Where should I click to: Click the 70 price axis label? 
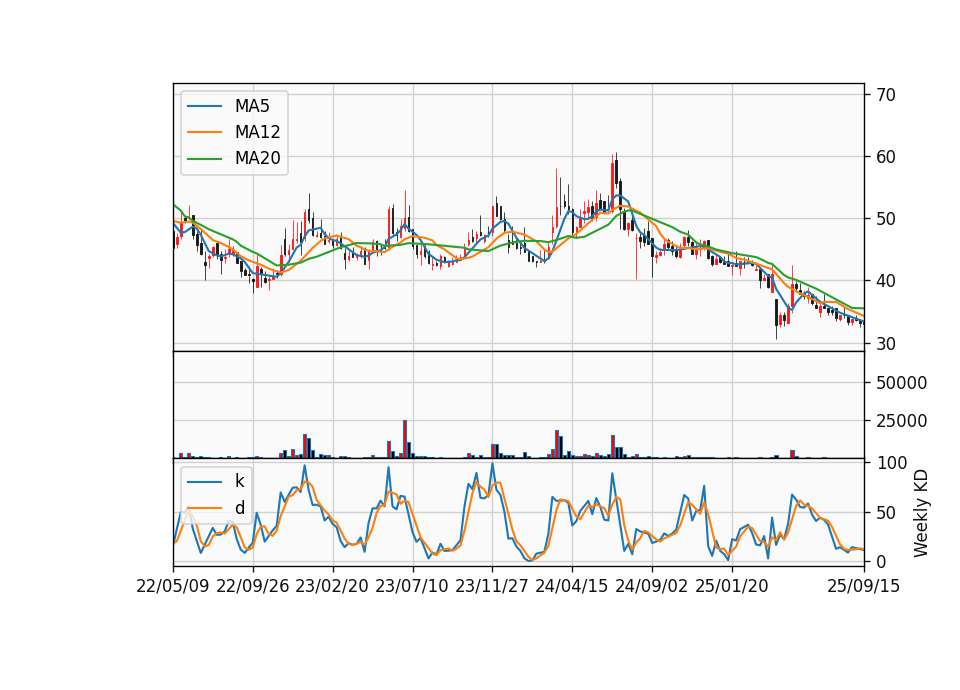(x=886, y=95)
